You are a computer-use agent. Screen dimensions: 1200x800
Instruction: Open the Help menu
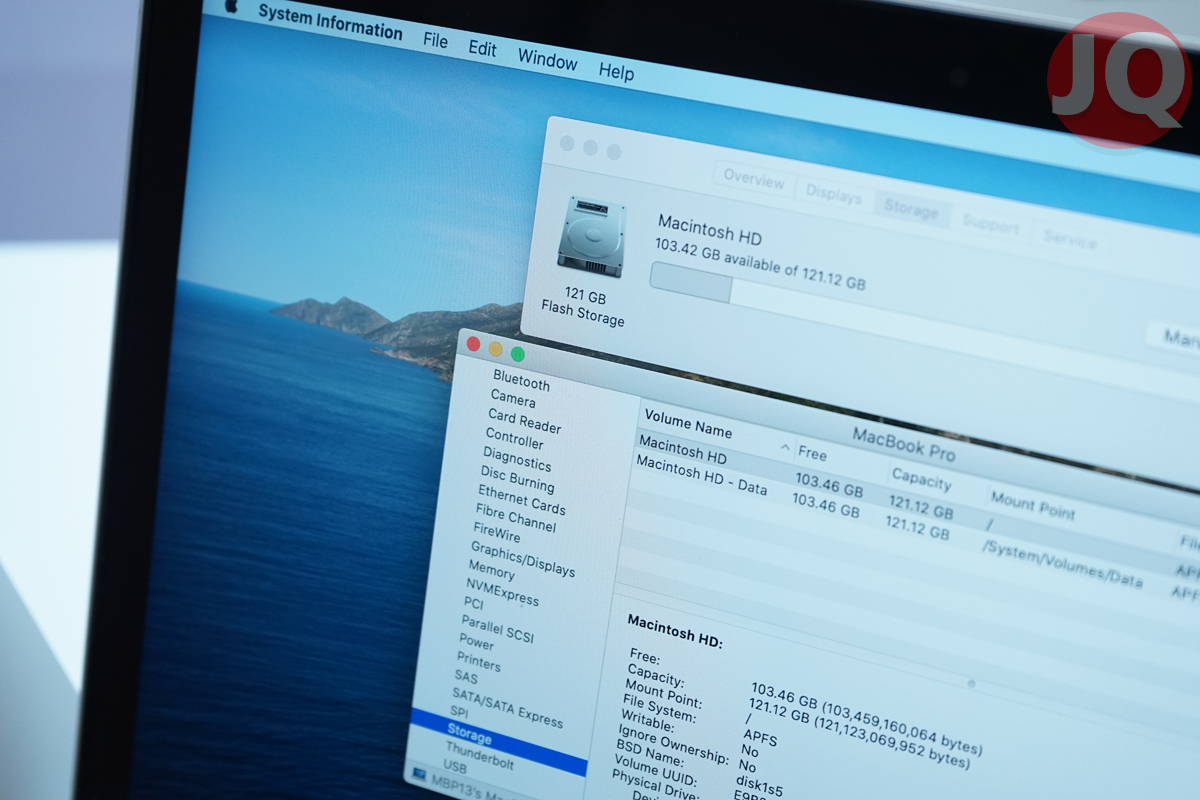[x=616, y=71]
